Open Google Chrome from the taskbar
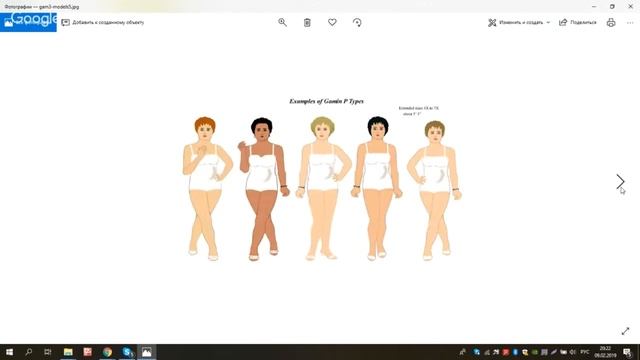The height and width of the screenshot is (360, 640). coord(107,352)
